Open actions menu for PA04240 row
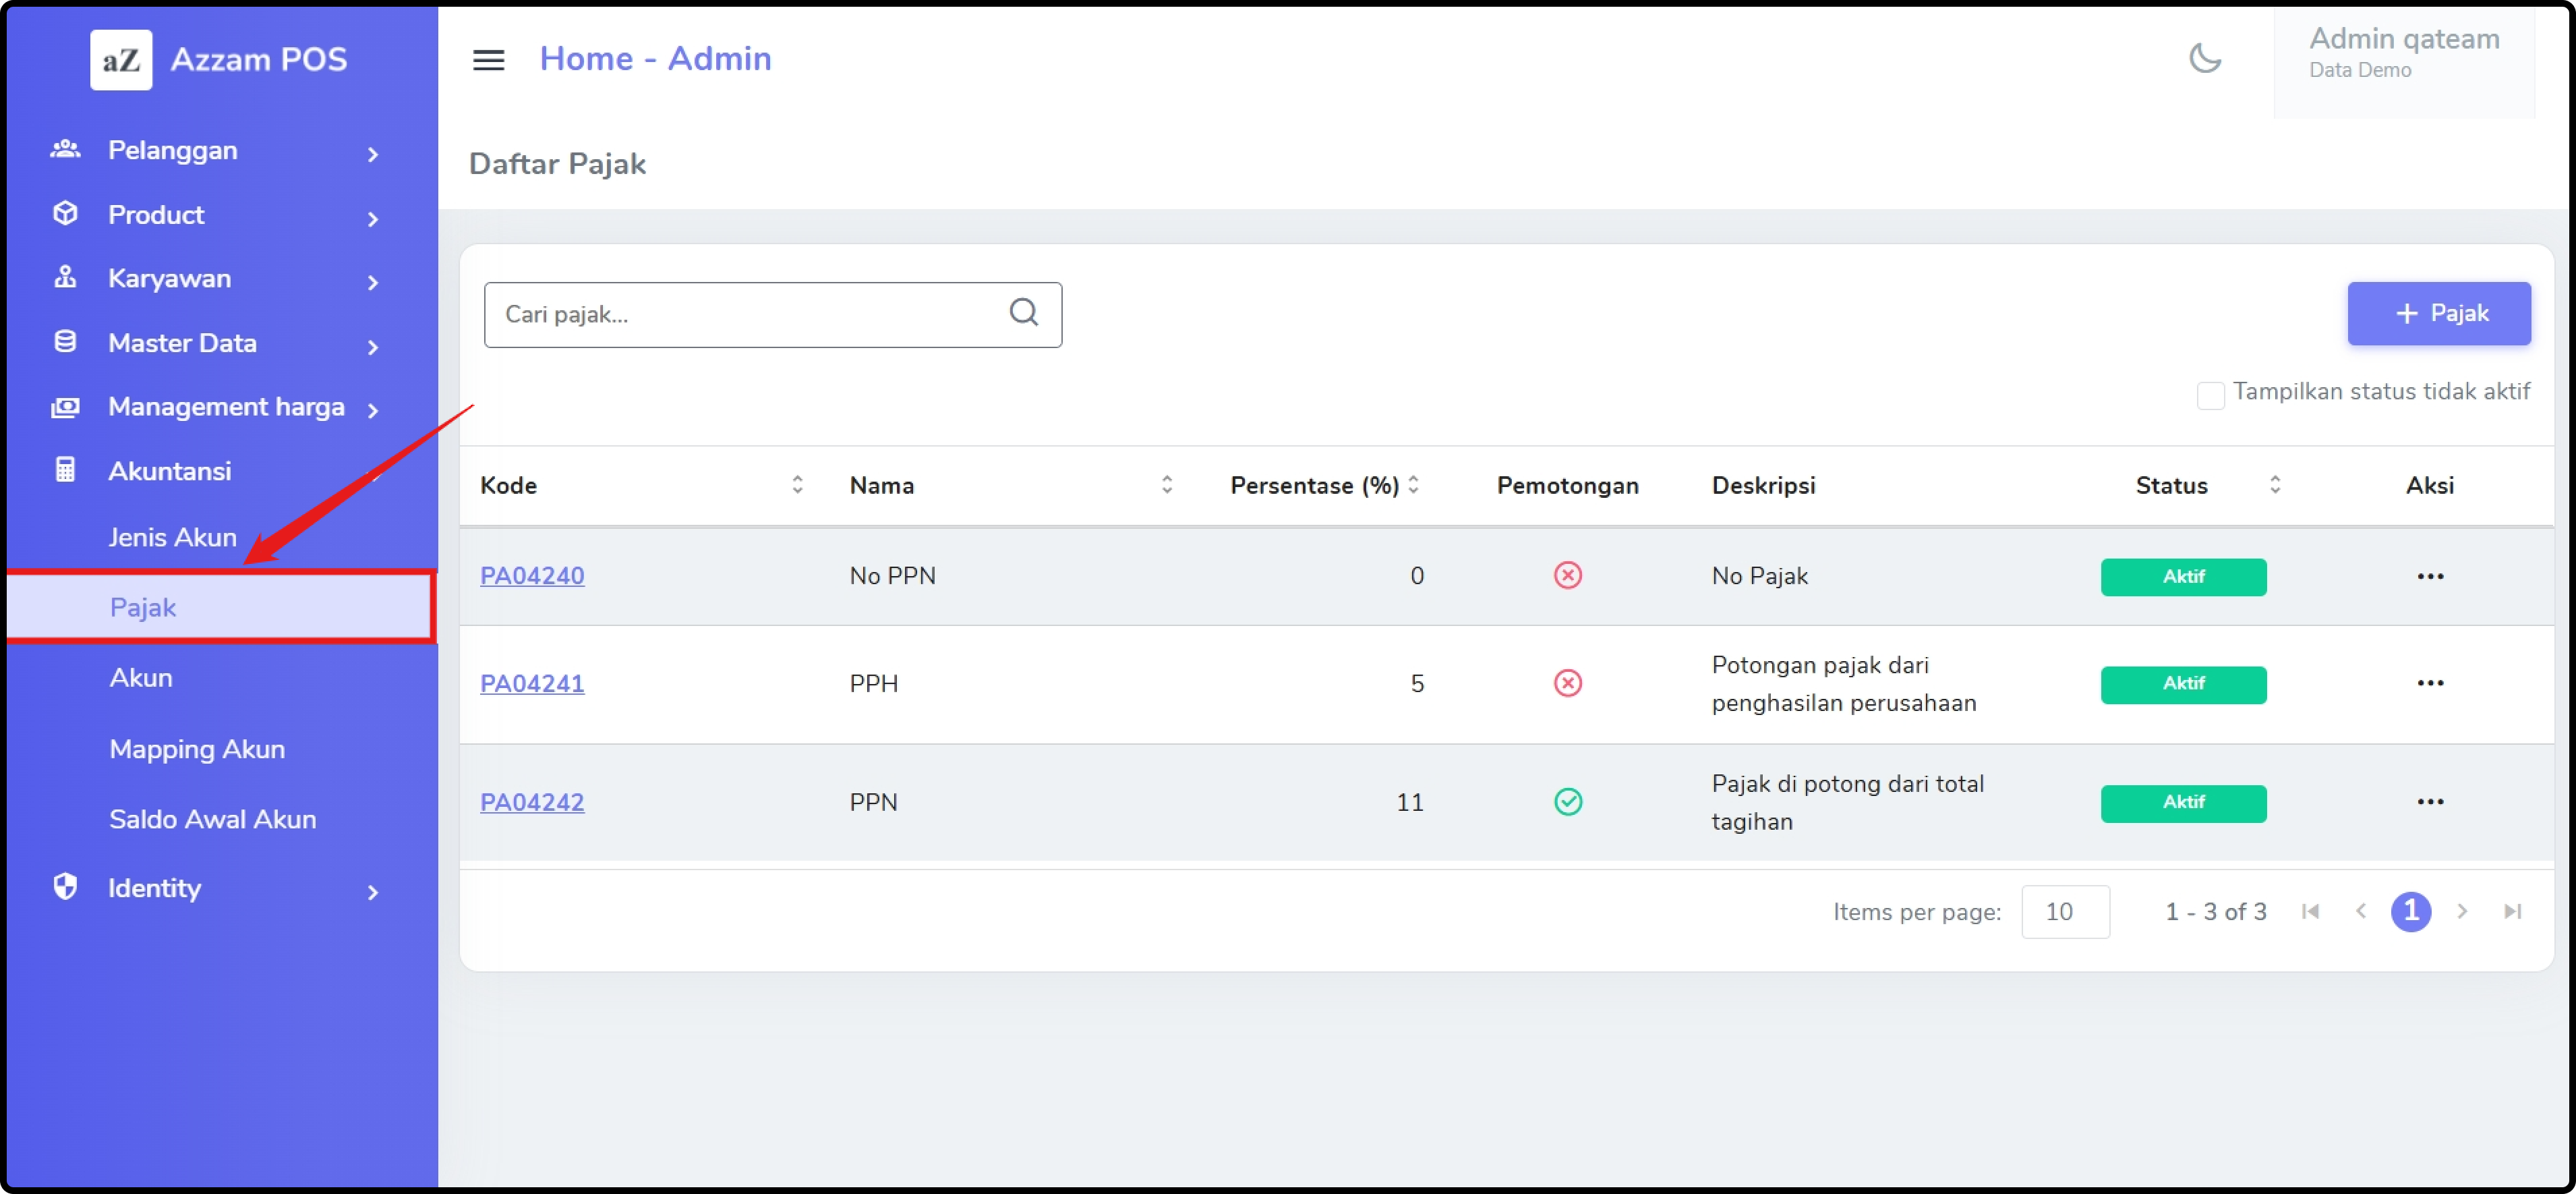2576x1194 pixels. [x=2429, y=576]
